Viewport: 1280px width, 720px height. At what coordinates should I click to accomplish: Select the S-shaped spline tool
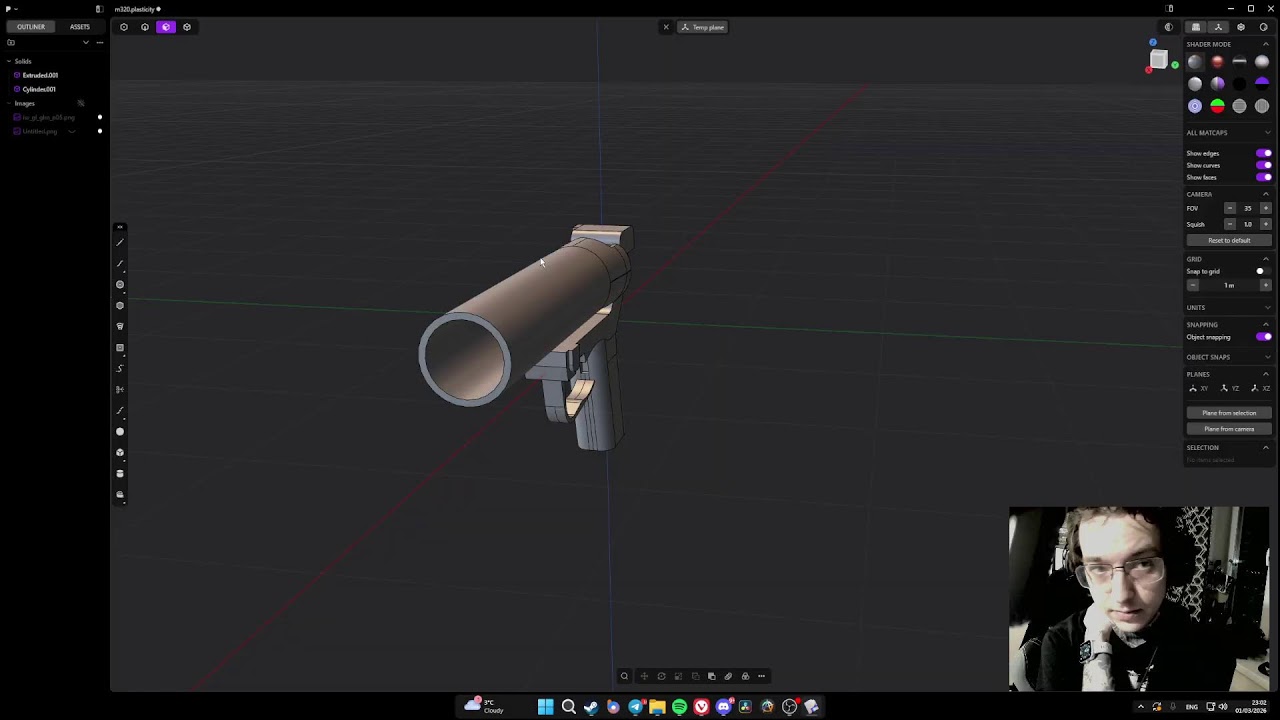pos(120,369)
